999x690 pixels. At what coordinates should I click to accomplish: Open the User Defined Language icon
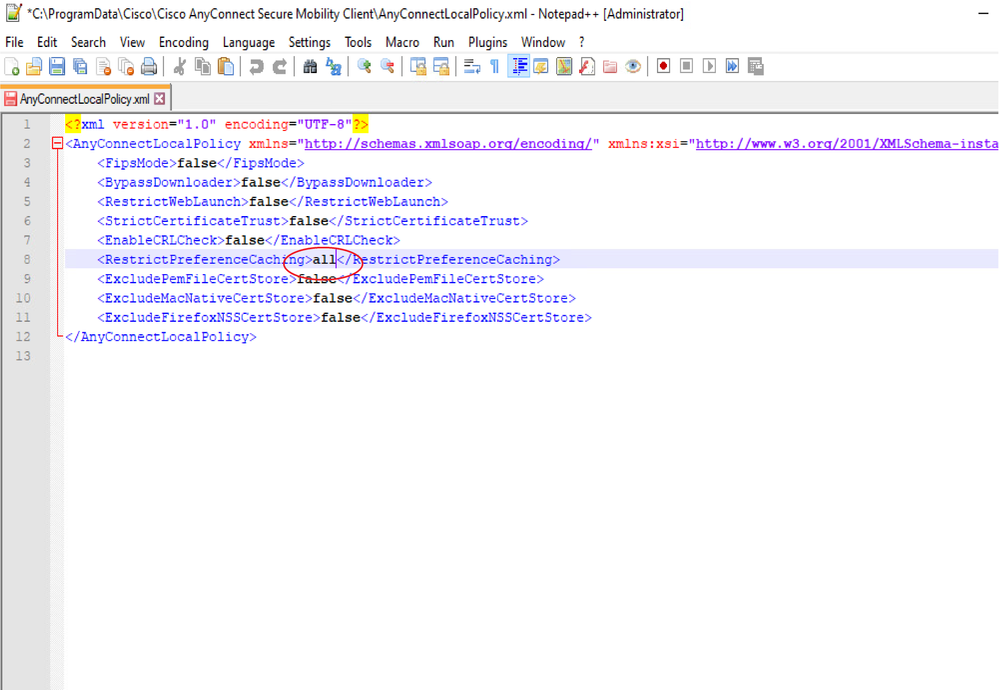pos(541,66)
